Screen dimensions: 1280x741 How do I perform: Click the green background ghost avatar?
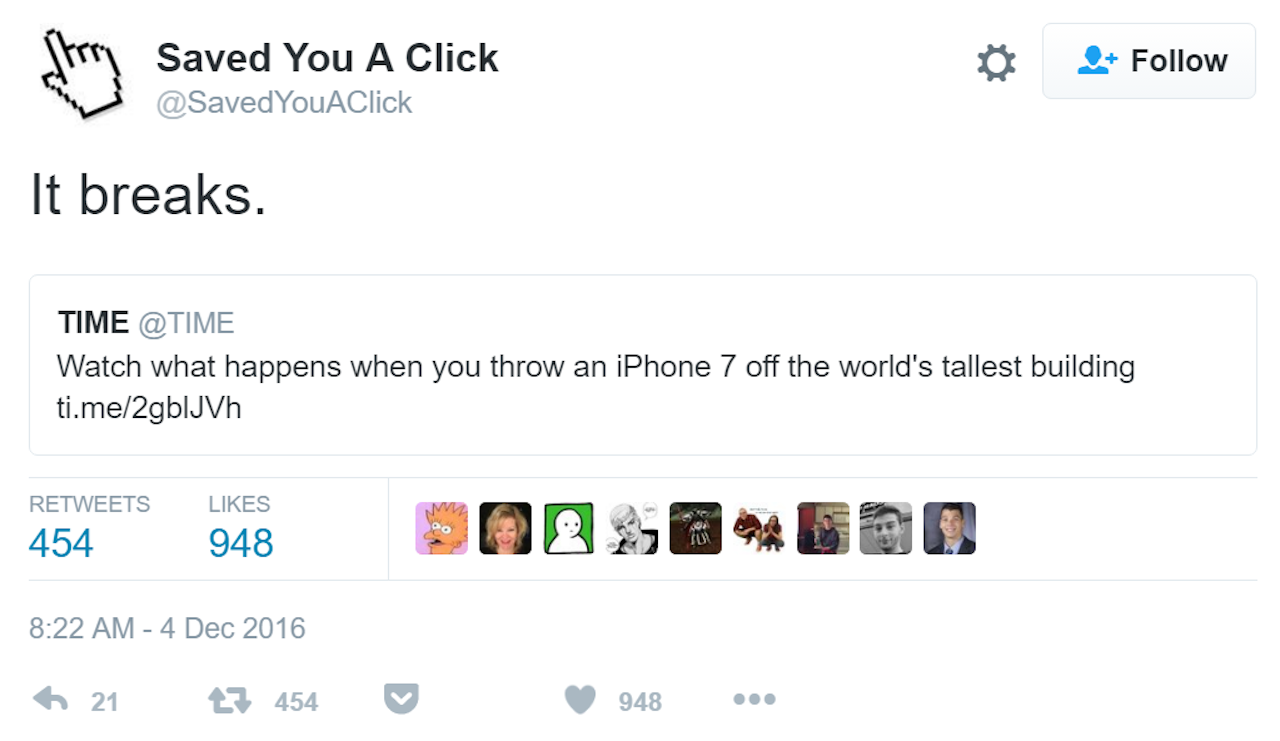coord(569,528)
